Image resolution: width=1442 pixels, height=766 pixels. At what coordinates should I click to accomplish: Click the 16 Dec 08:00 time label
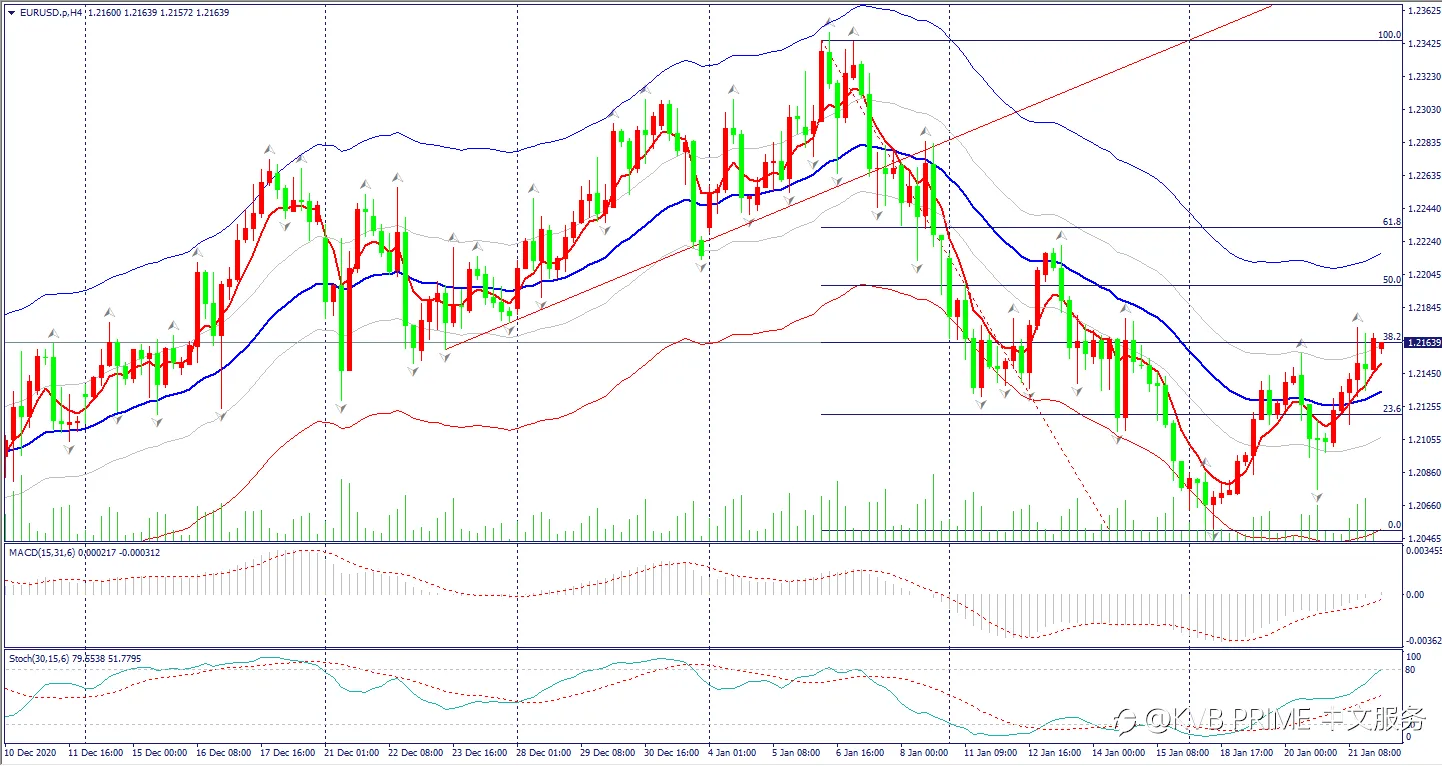(224, 751)
